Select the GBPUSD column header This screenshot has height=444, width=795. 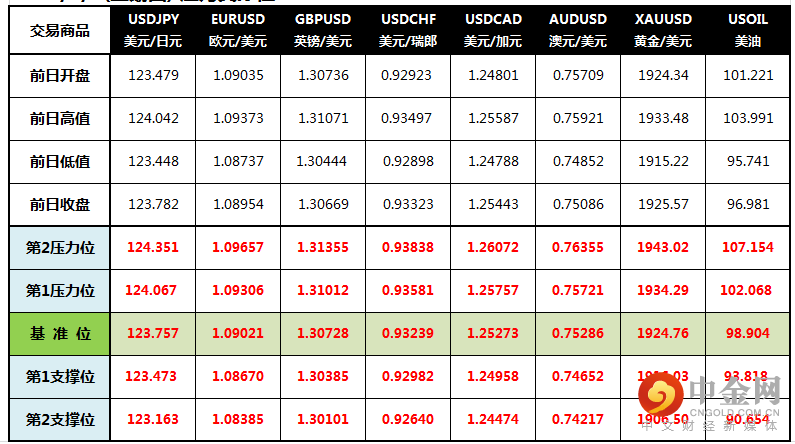tap(323, 30)
